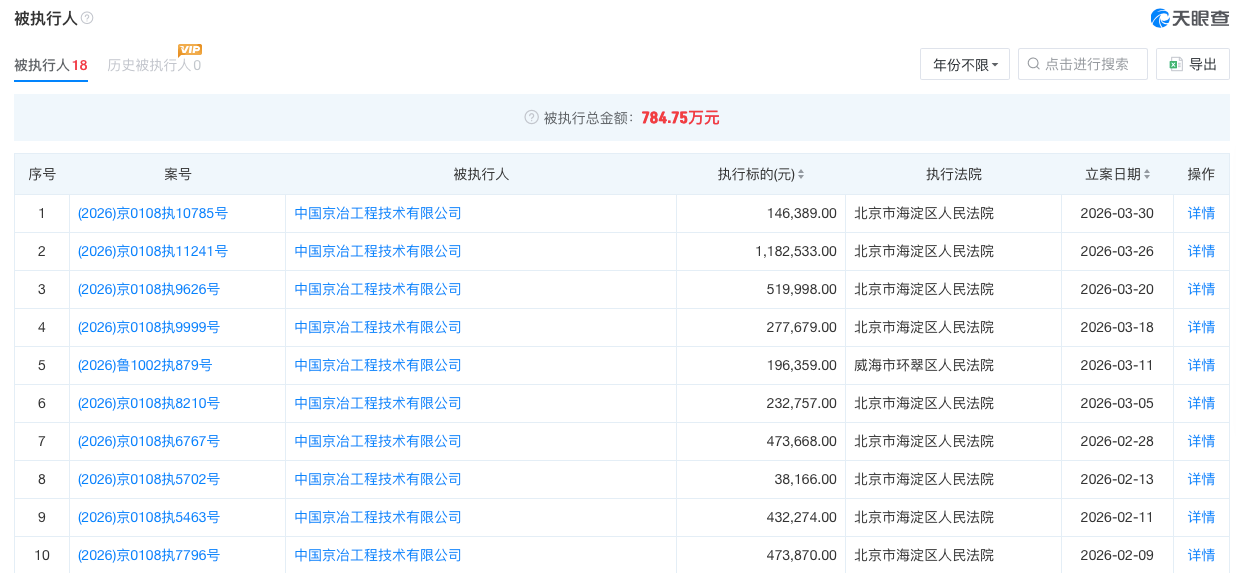Click the VIP badge on 历史被执行人

coord(190,50)
